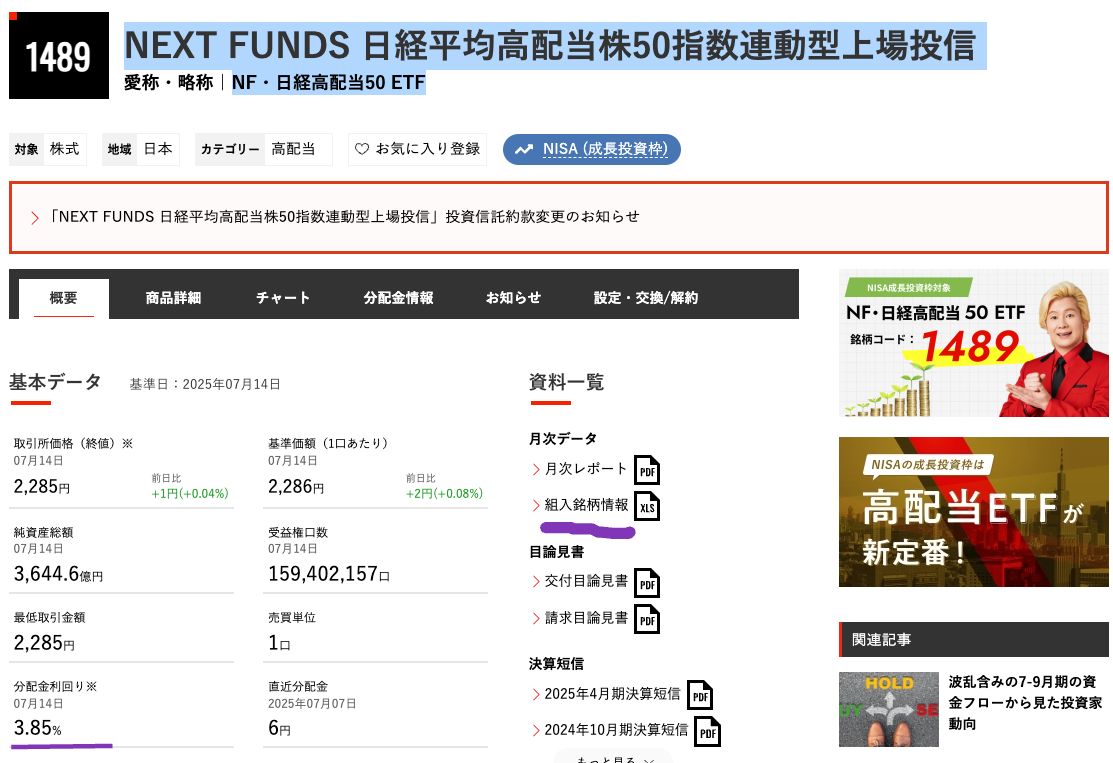This screenshot has height=763, width=1113.
Task: Open PDF icon for 2024年10月期決算短信
Action: click(x=707, y=732)
